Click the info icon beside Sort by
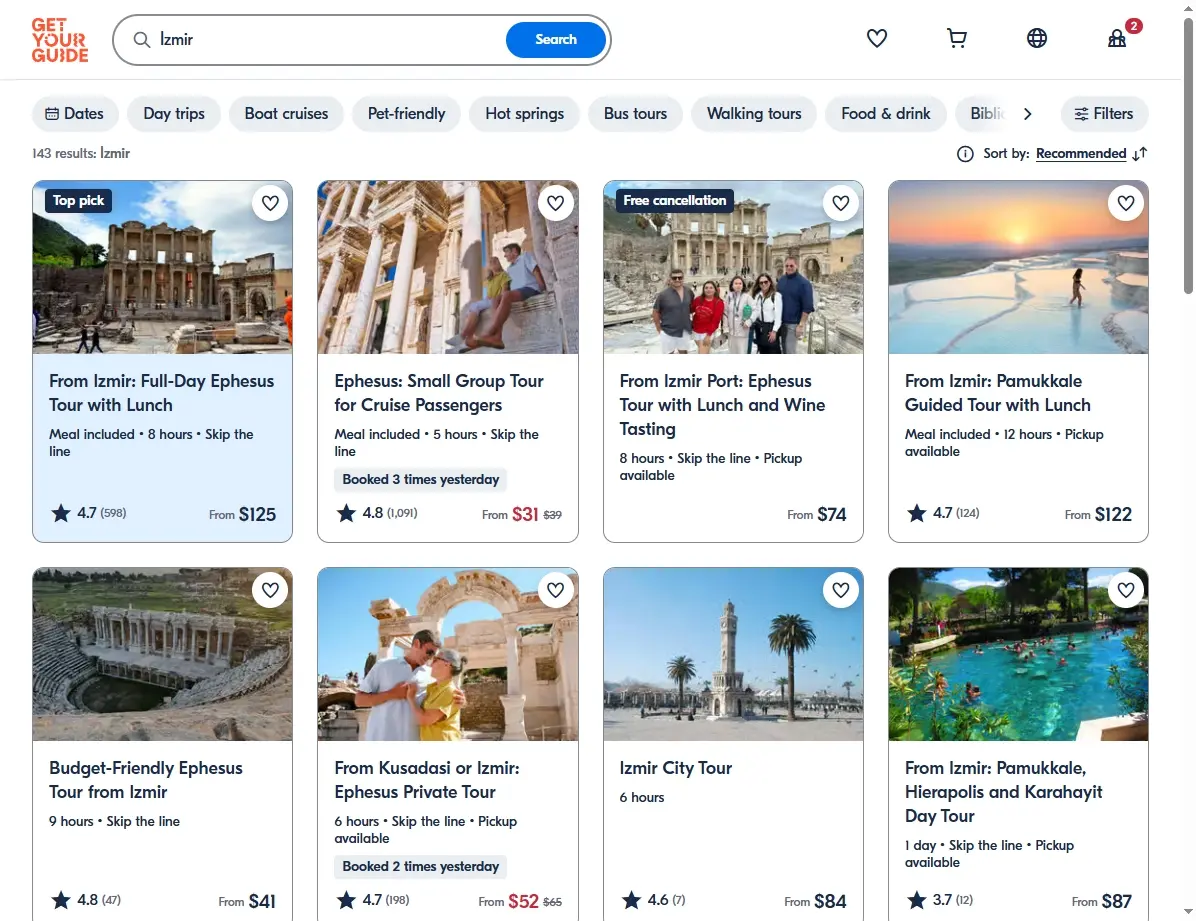Screen dimensions: 1196x921 tap(965, 154)
